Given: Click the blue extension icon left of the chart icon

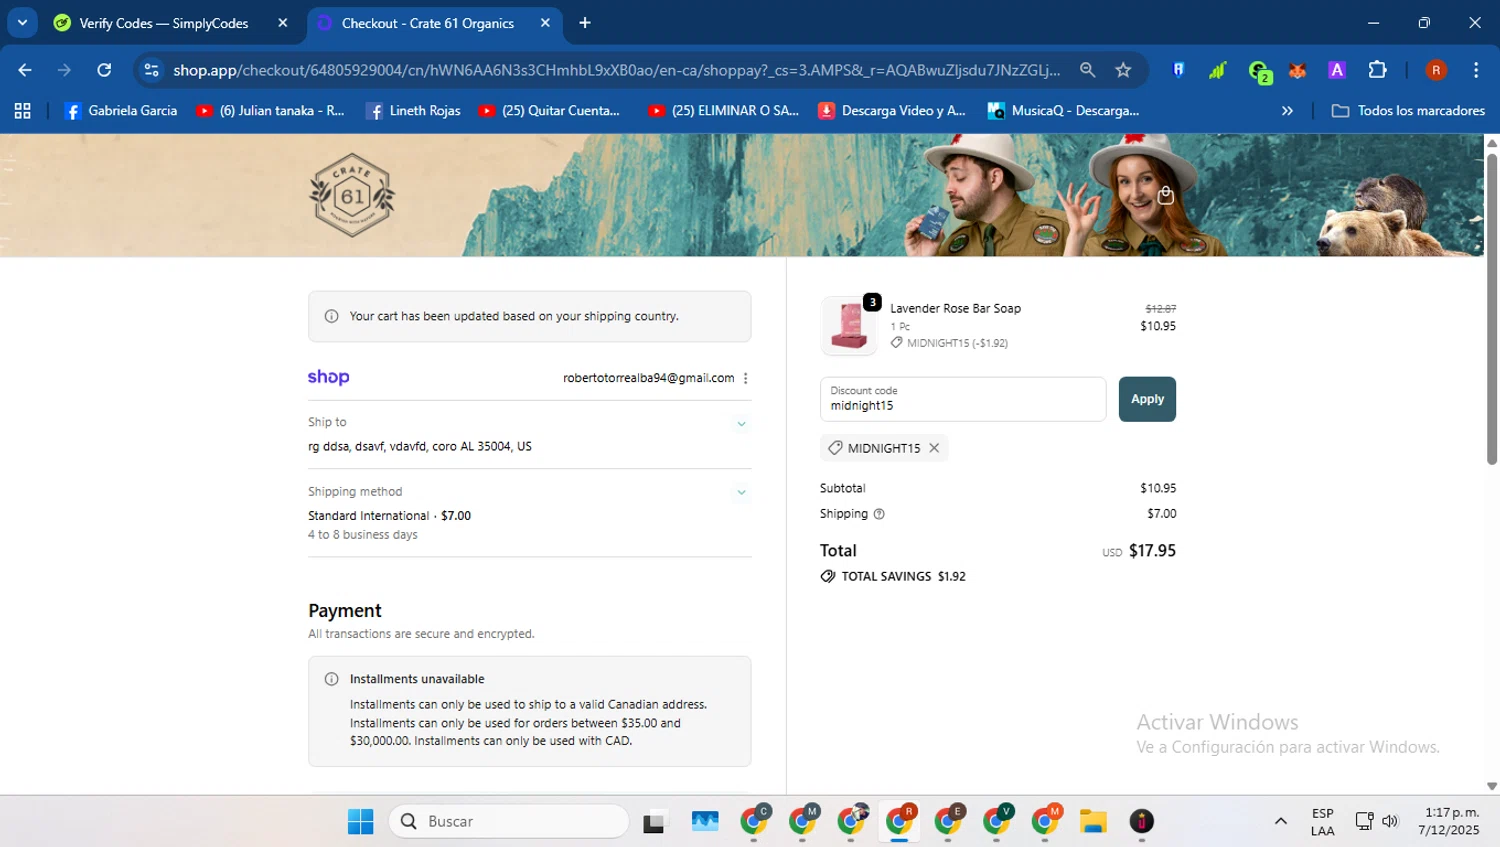Looking at the screenshot, I should coord(1178,70).
